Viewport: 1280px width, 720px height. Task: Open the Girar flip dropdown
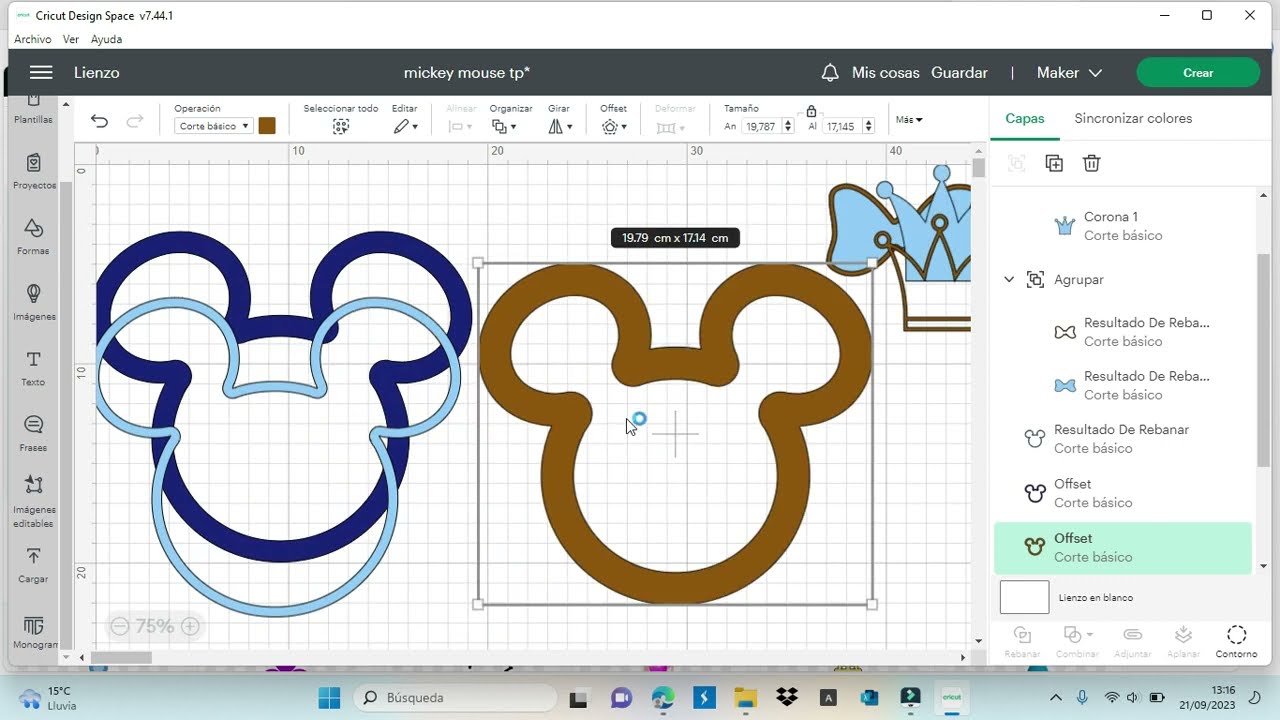point(560,127)
